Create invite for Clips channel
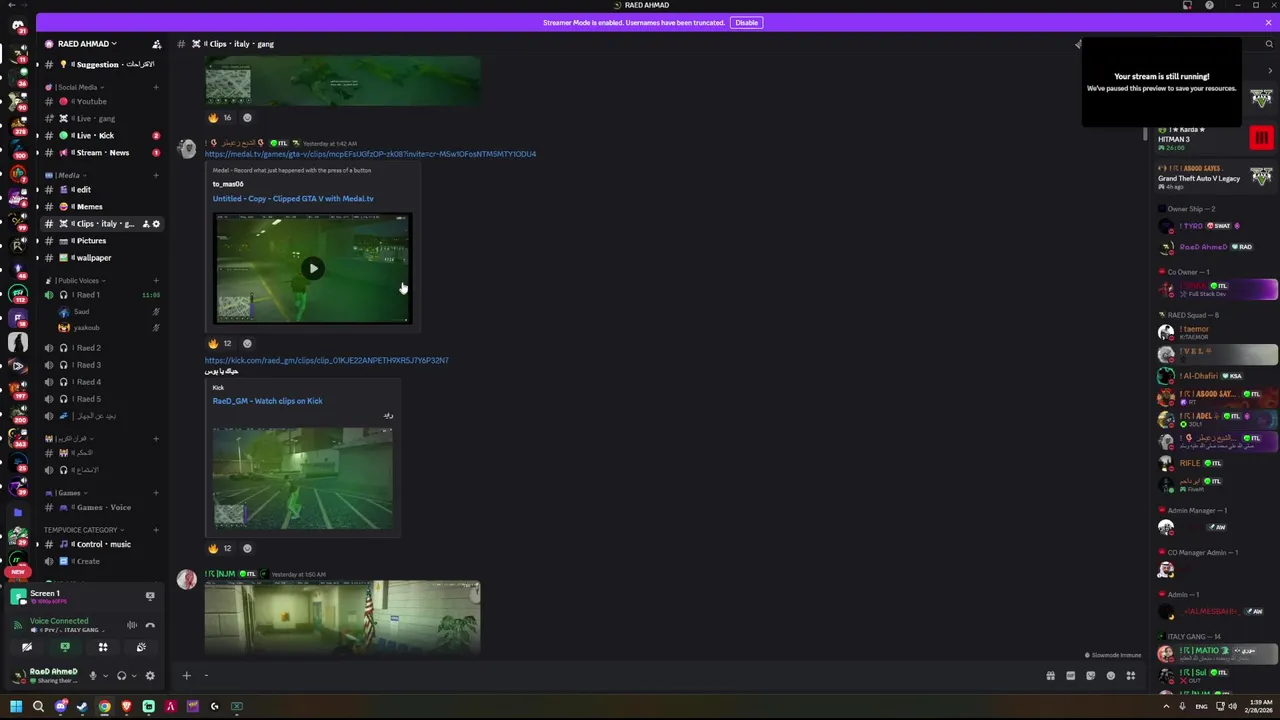 pyautogui.click(x=145, y=224)
